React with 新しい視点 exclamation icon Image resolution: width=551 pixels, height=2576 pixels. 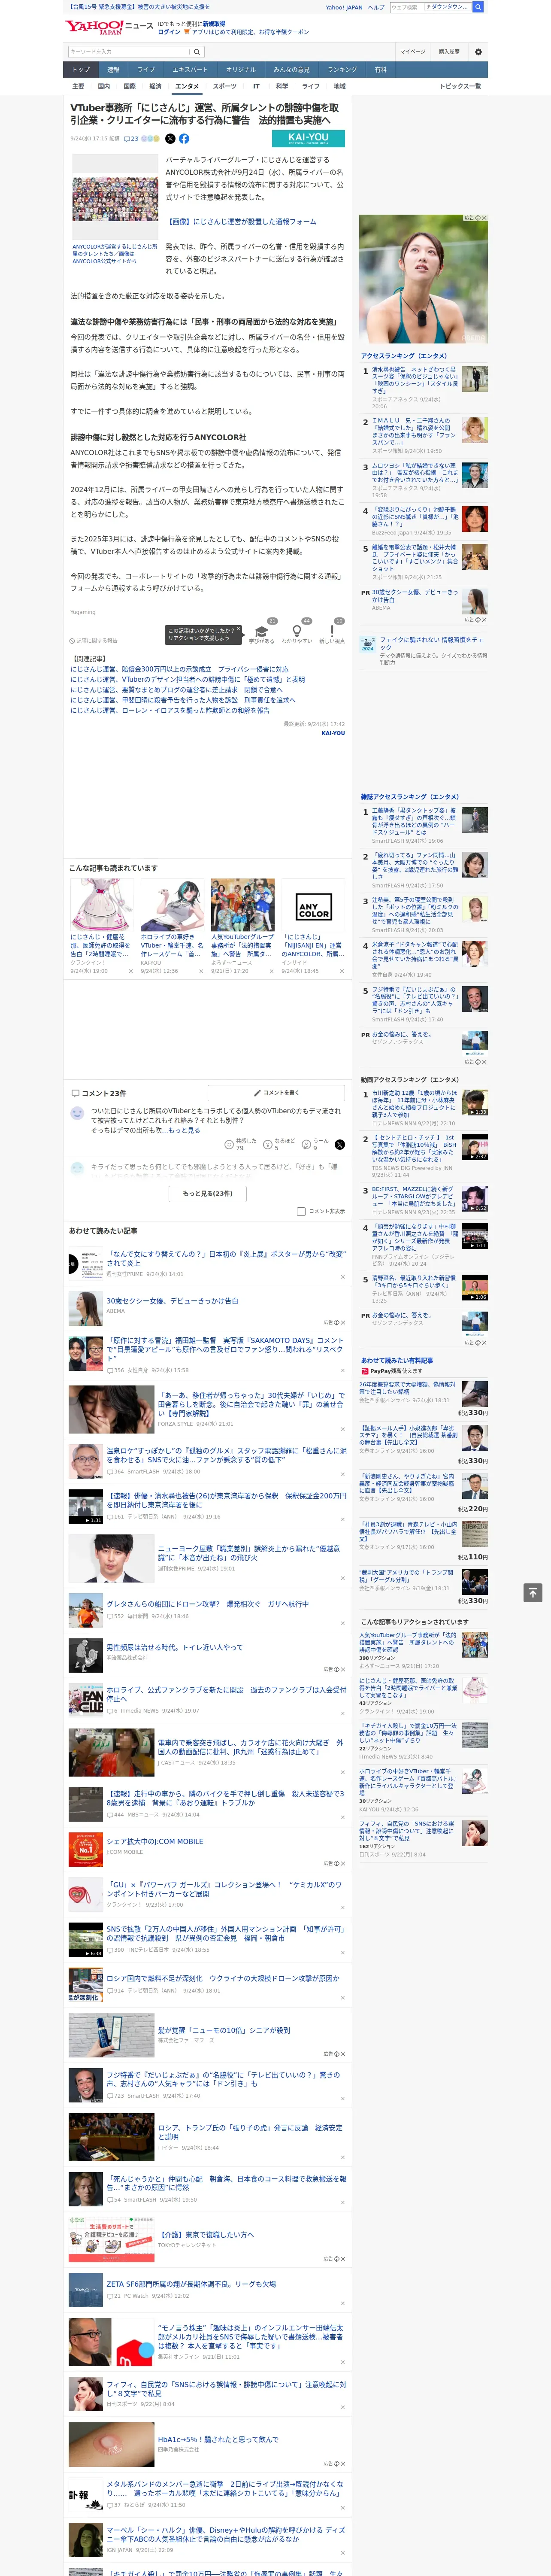332,635
